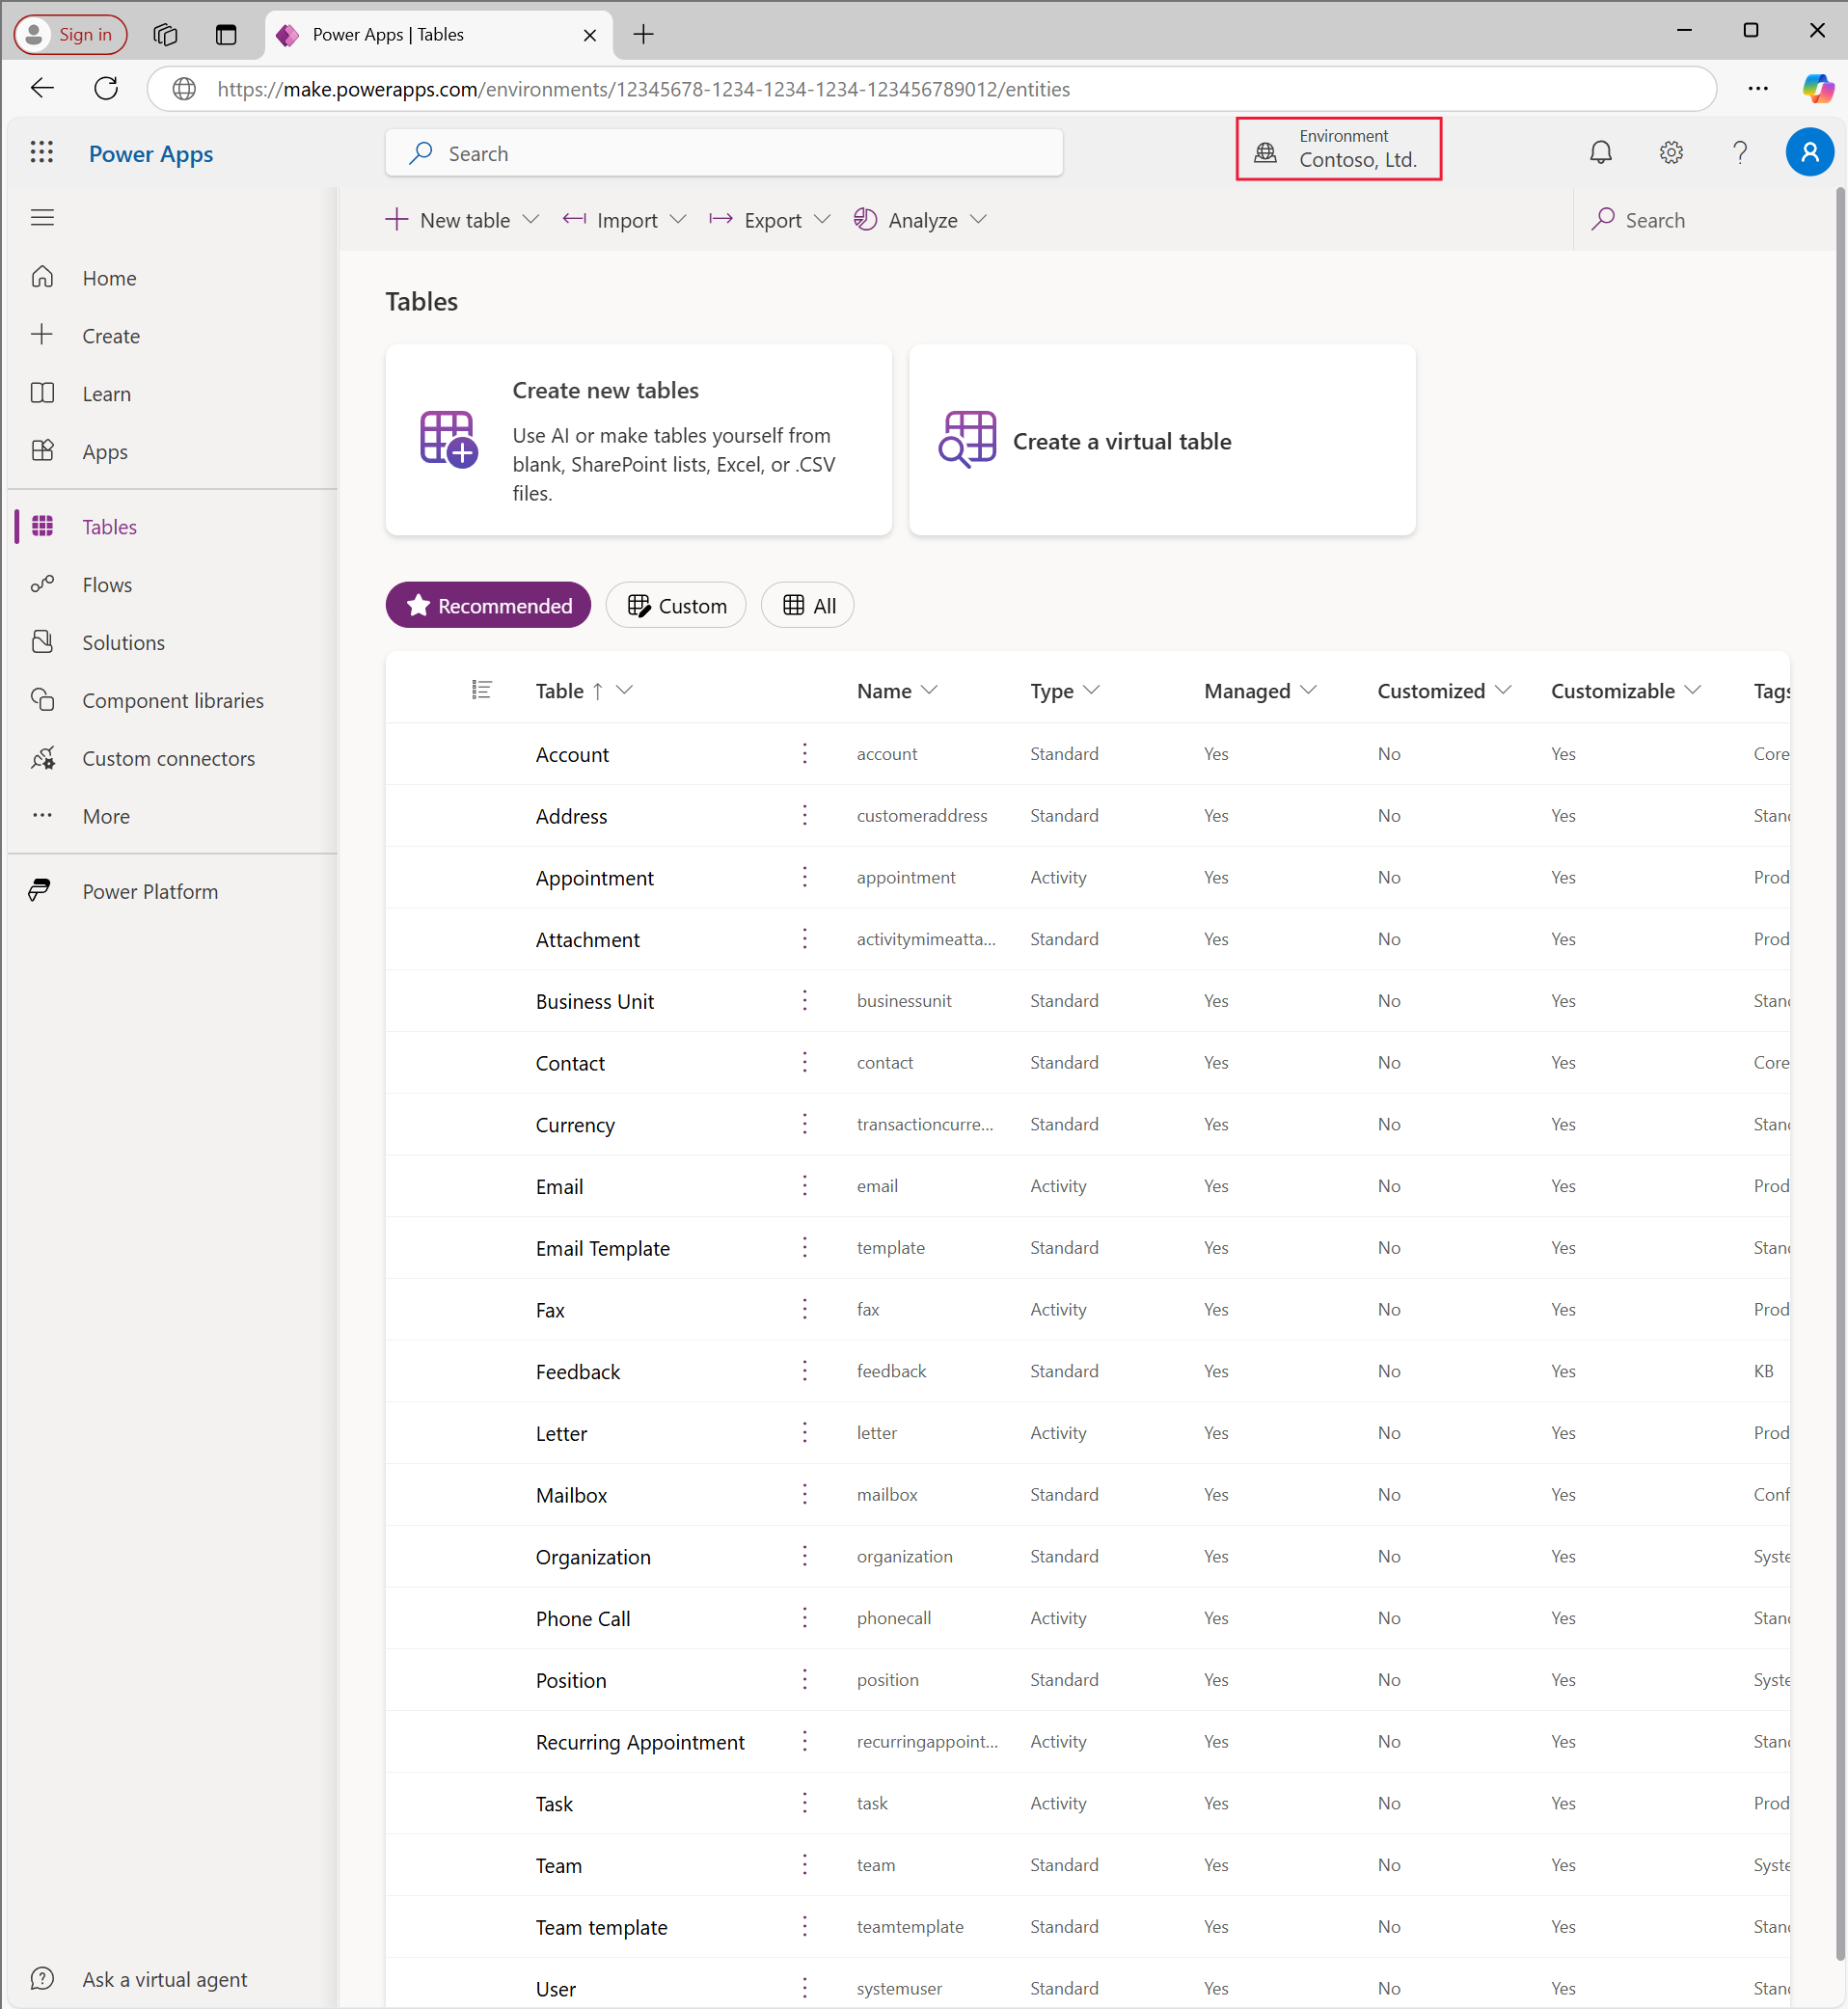Open Help with the question mark icon

(1740, 152)
